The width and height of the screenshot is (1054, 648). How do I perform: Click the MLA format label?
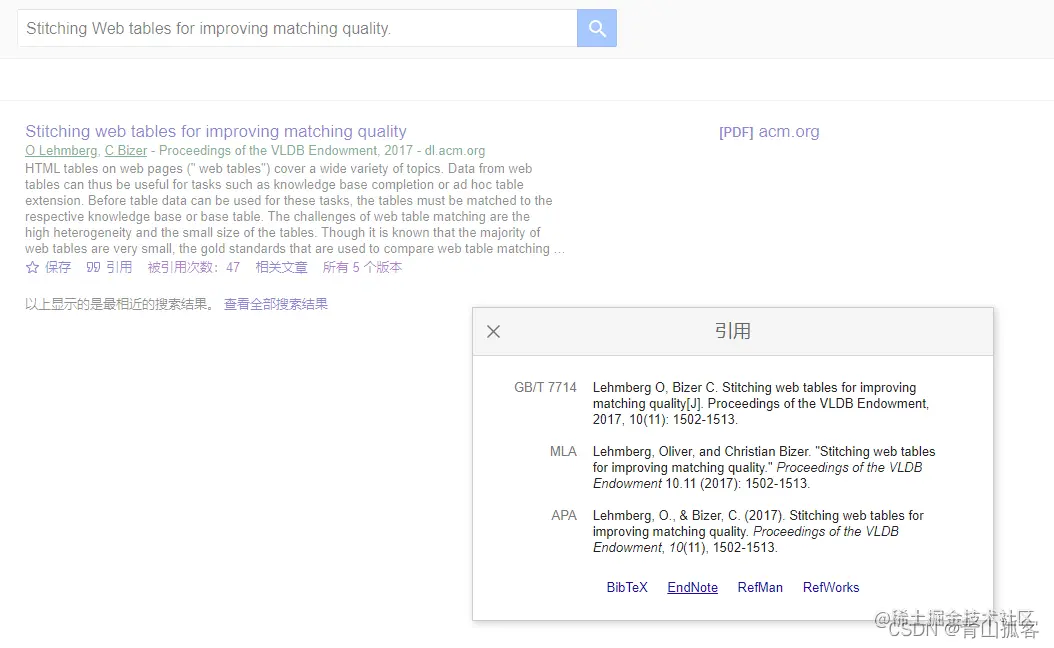click(x=563, y=452)
